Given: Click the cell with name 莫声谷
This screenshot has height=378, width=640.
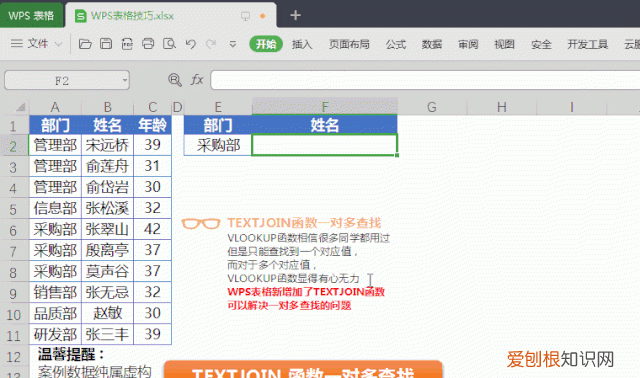Looking at the screenshot, I should [x=107, y=271].
